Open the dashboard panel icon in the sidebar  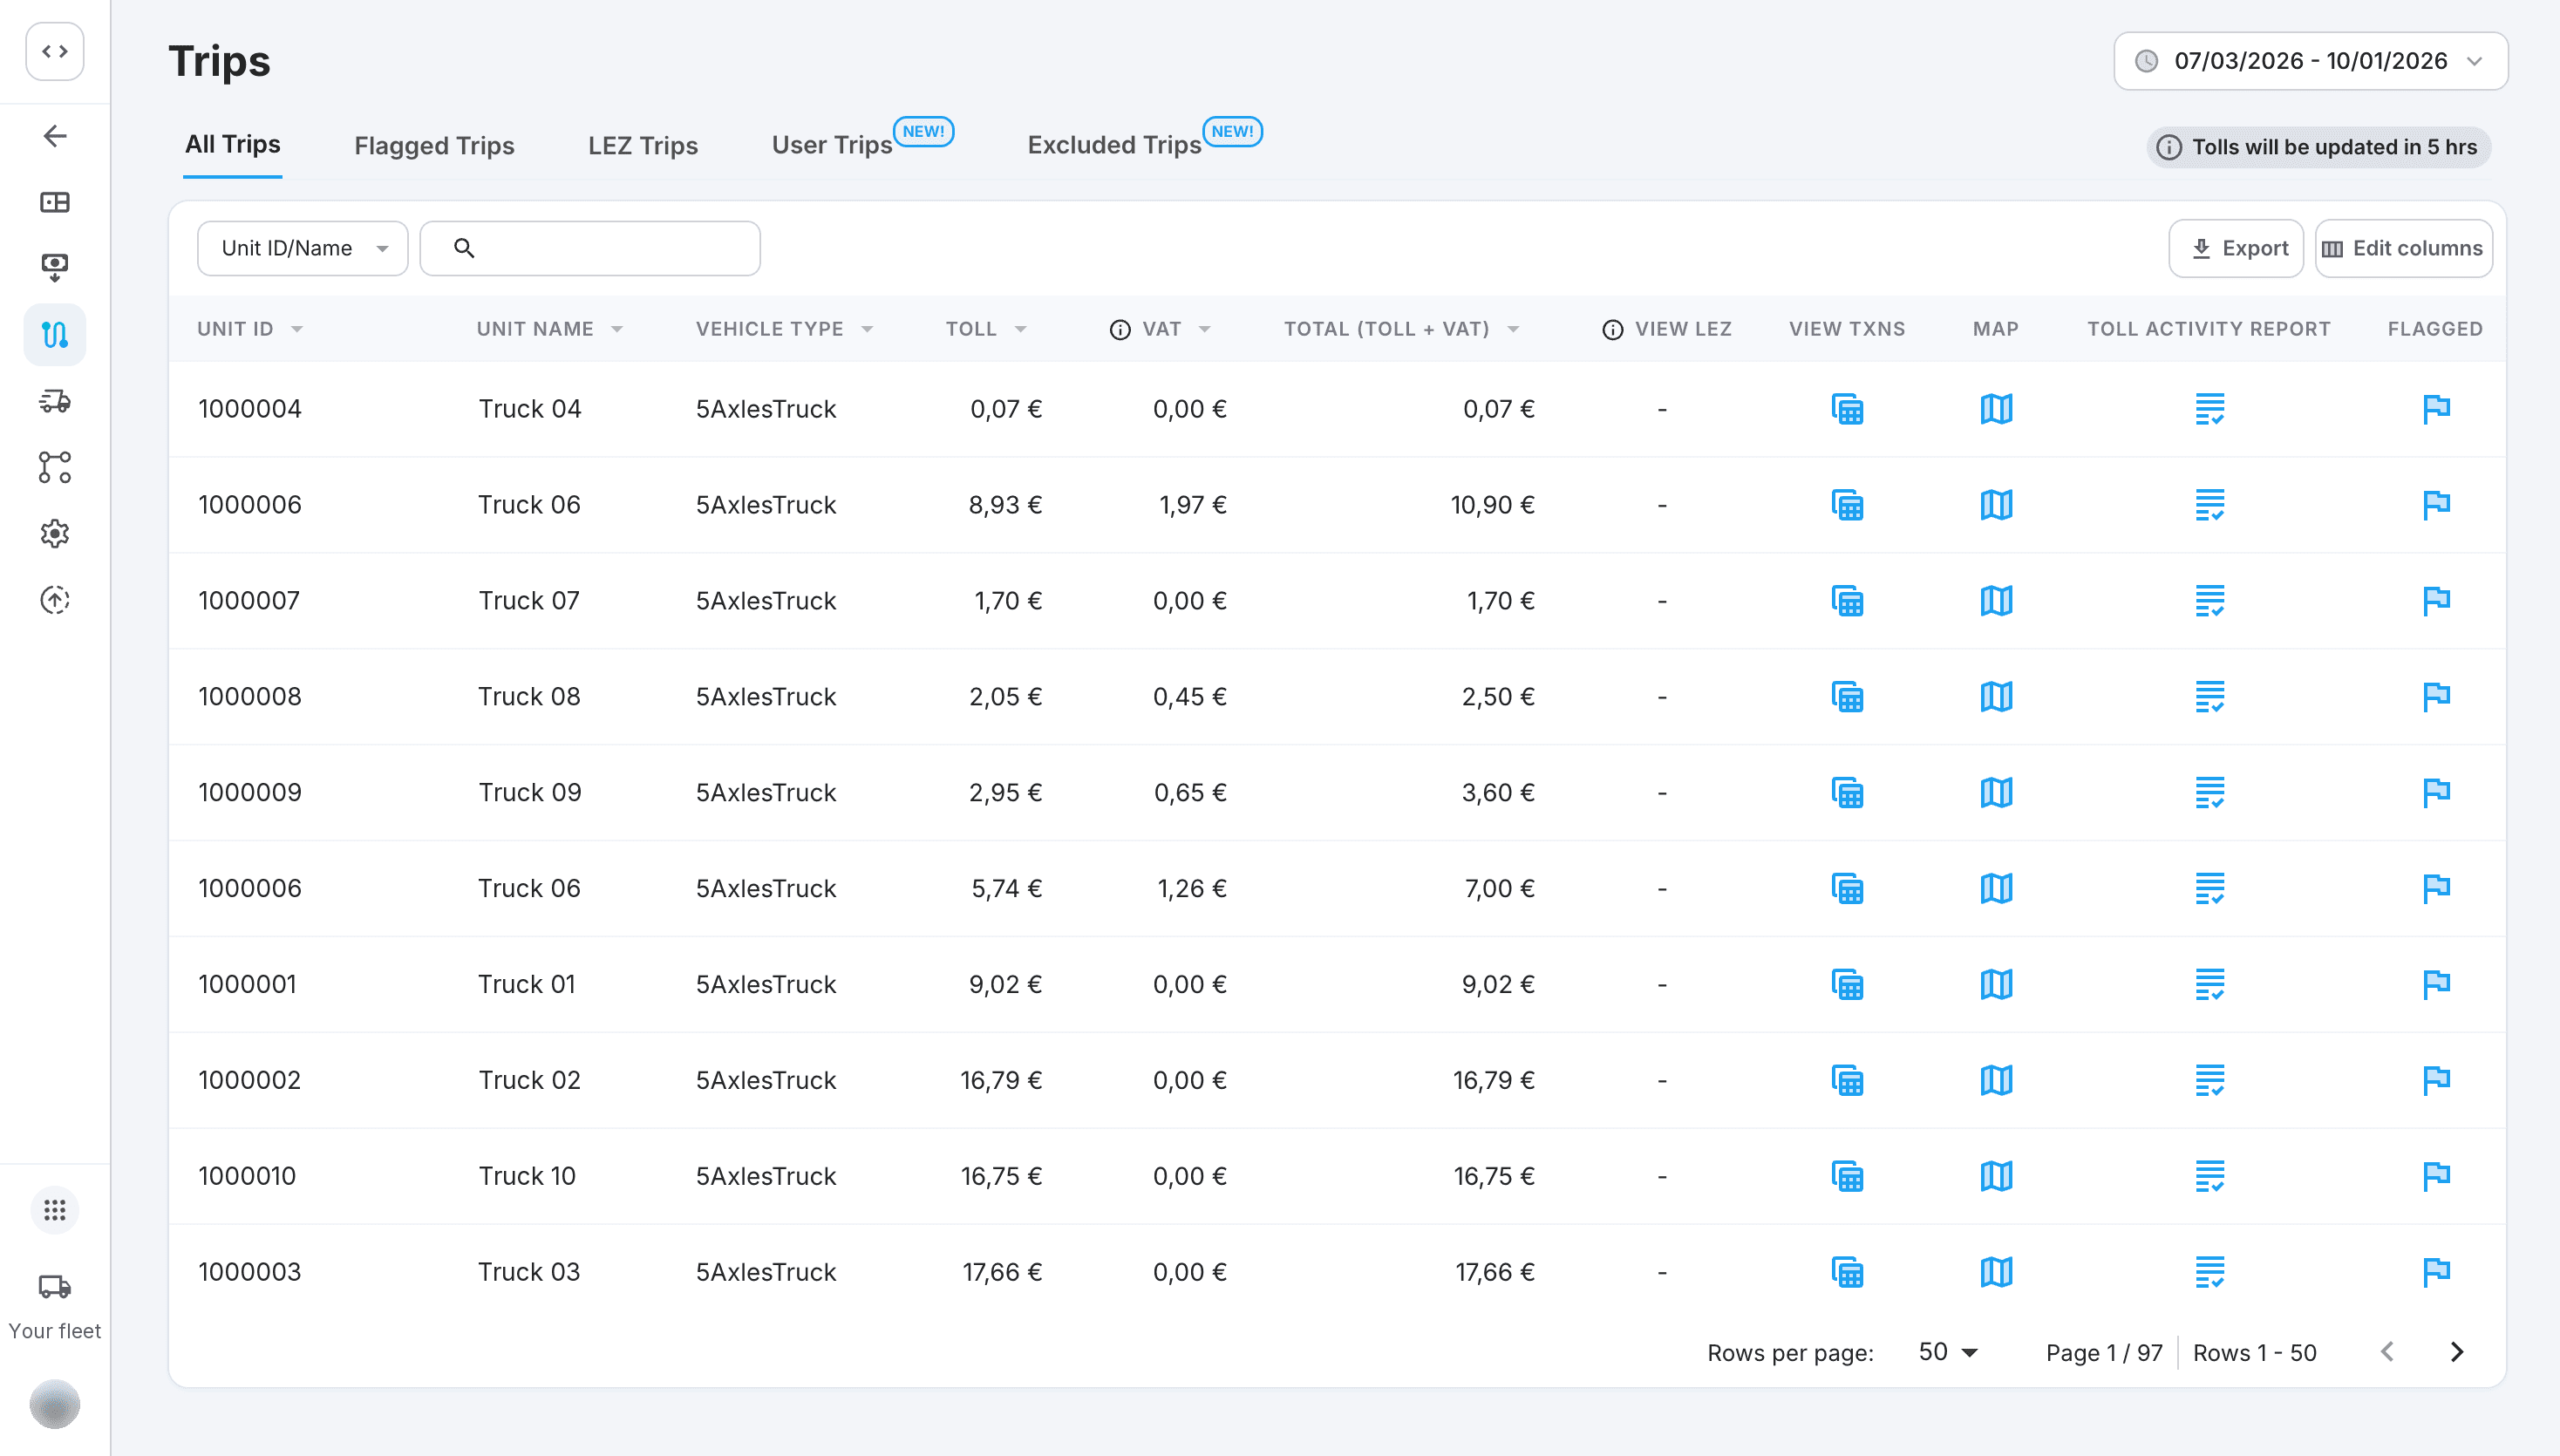point(55,202)
